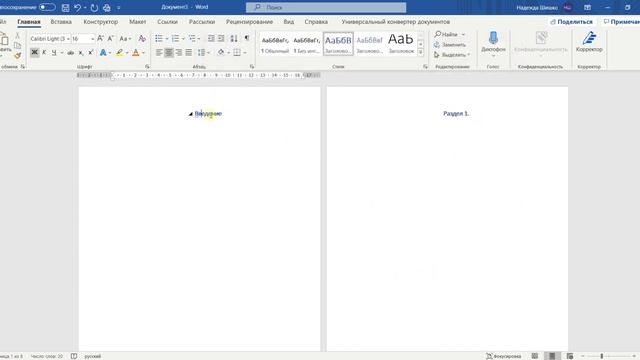Apply the Заголовок 1 style
The image size is (640, 360).
[338, 44]
